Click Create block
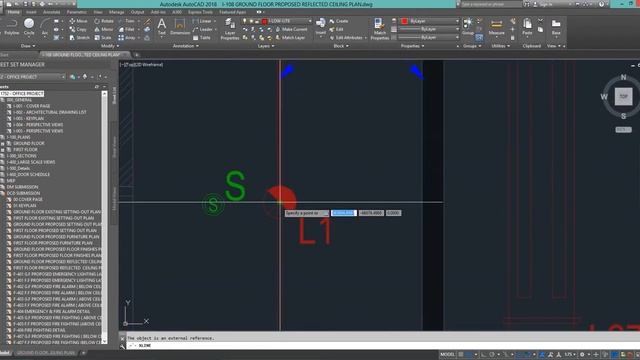 point(339,21)
